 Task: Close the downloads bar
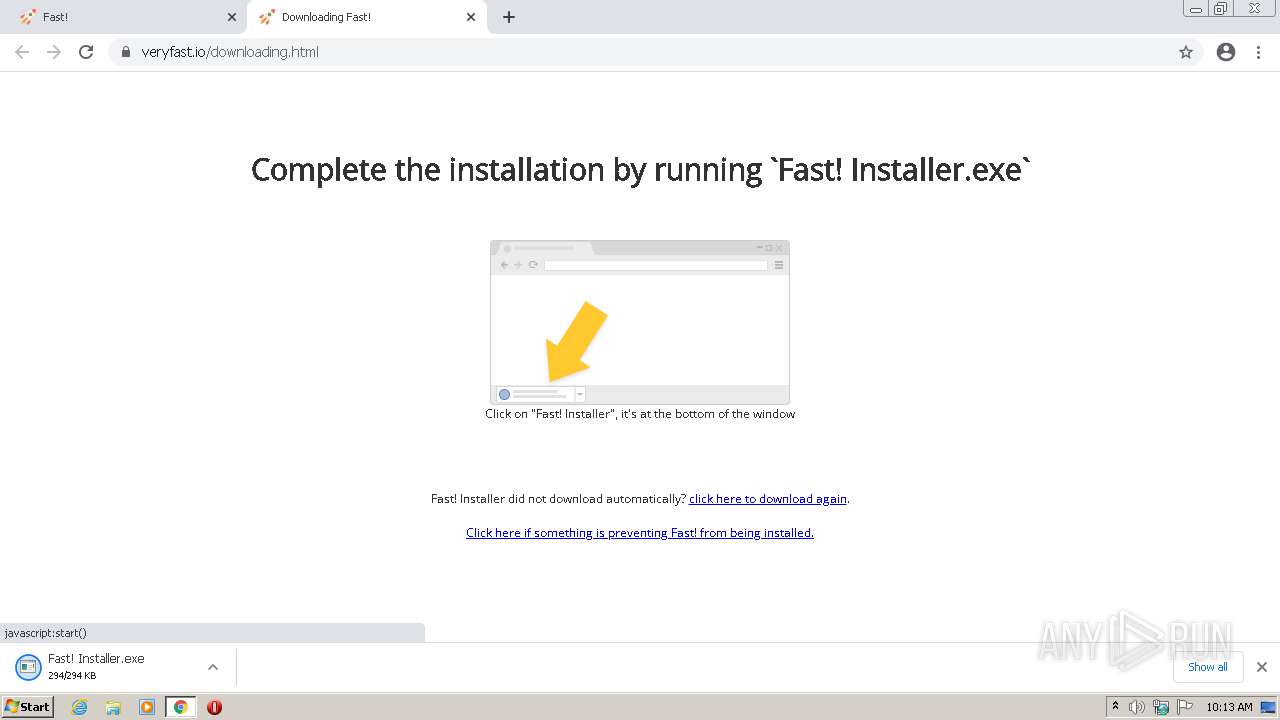click(1262, 667)
